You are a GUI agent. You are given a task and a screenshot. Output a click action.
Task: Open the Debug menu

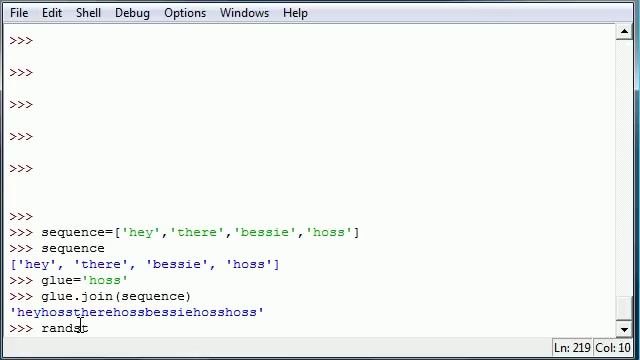[132, 13]
